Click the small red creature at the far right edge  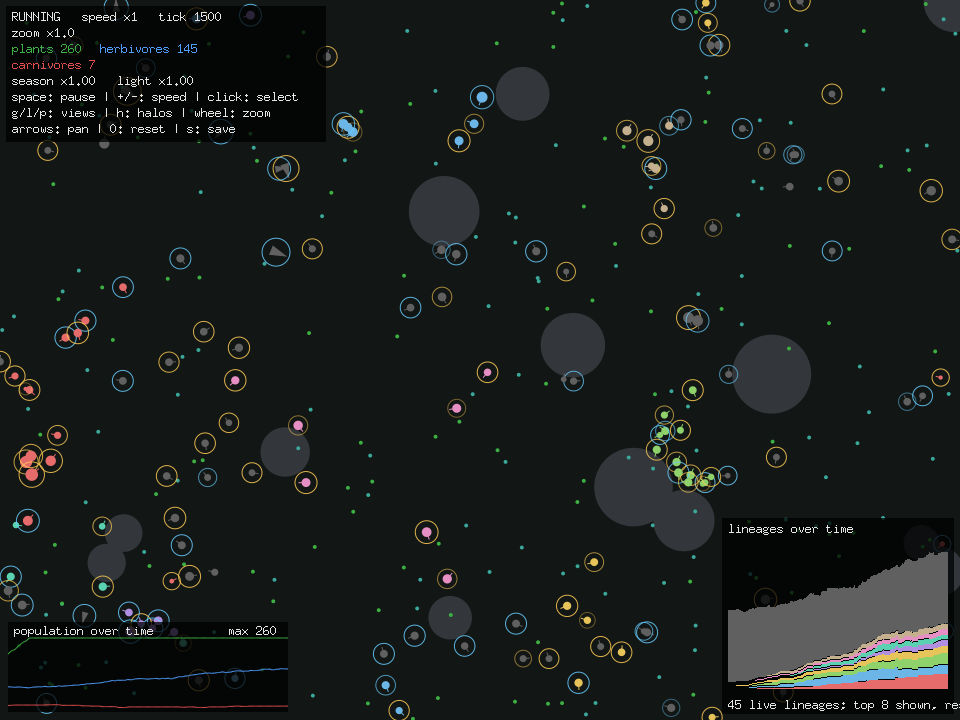940,377
